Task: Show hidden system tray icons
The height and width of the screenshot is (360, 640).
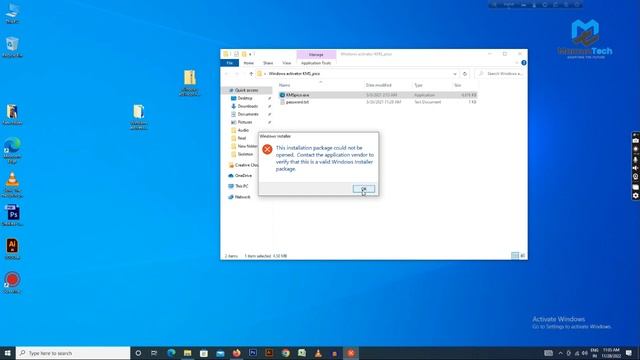Action: pyautogui.click(x=560, y=353)
